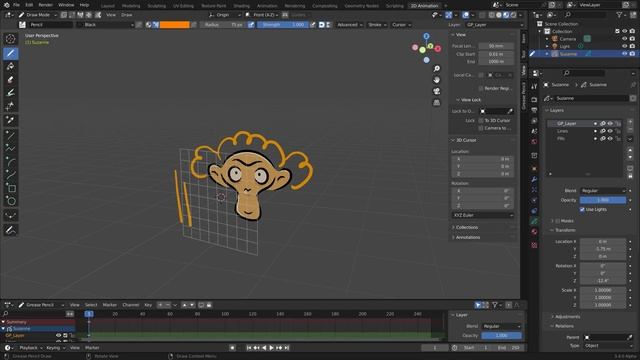Select the Curve tool
The width and height of the screenshot is (640, 360).
(11, 175)
